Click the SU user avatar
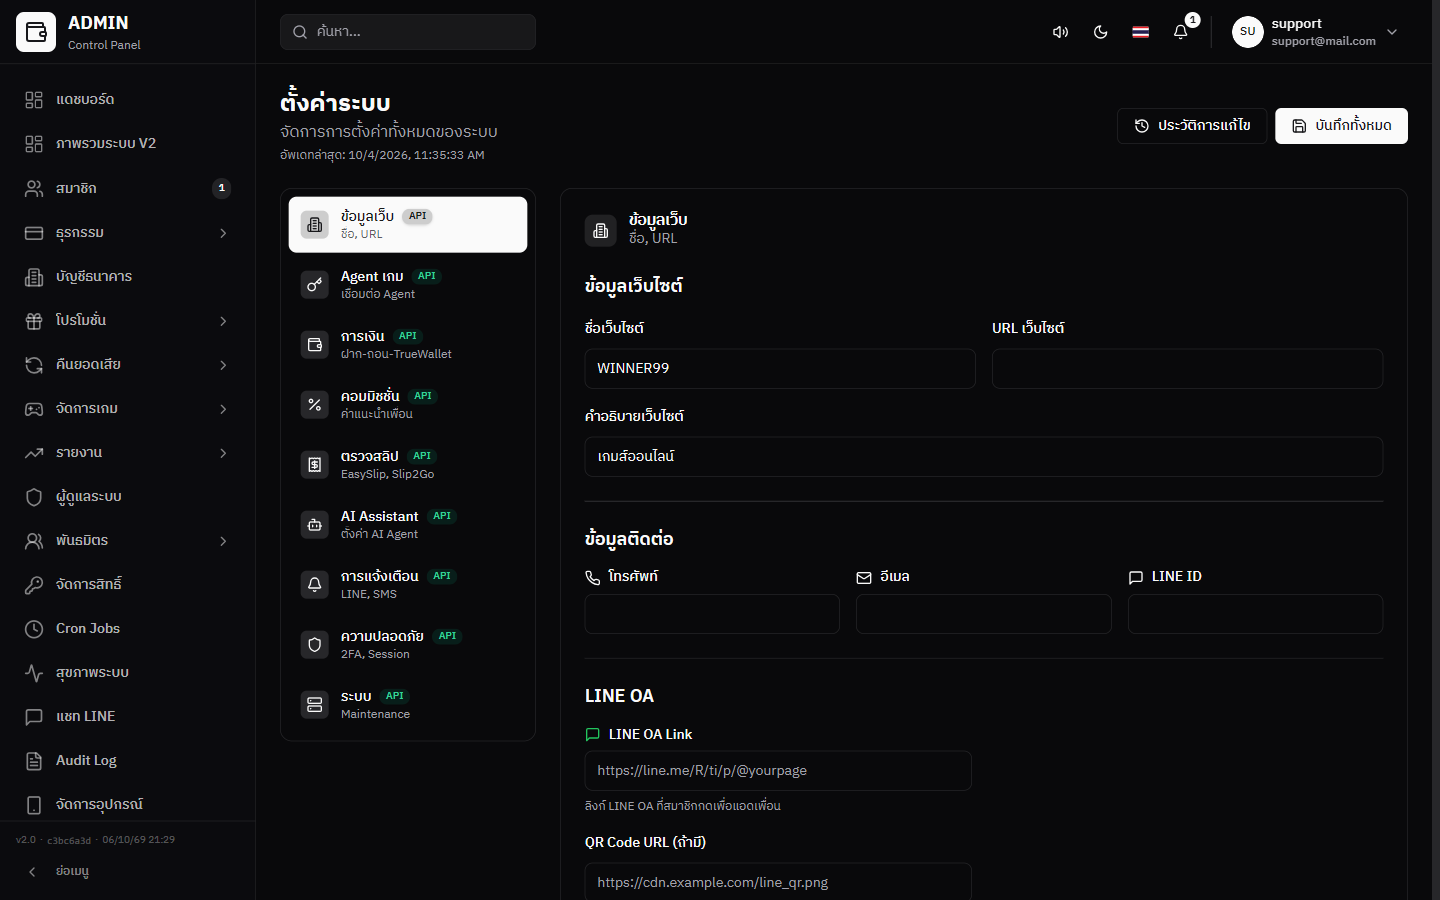This screenshot has height=900, width=1440. click(x=1247, y=32)
